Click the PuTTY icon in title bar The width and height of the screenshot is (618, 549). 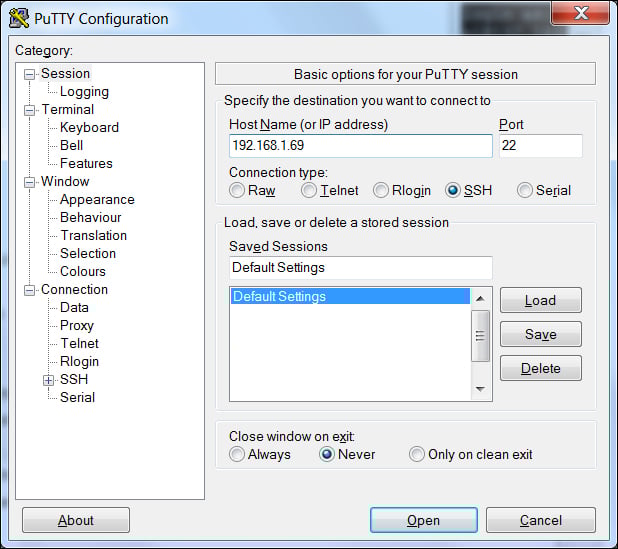(x=19, y=19)
